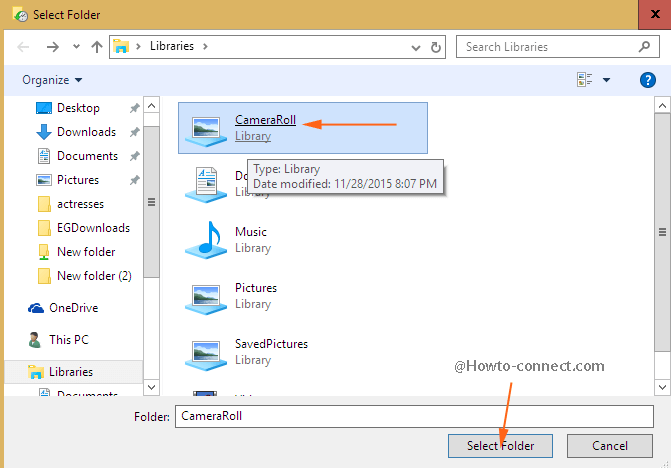Open New folder in navigation pane
The height and width of the screenshot is (468, 671).
pos(86,252)
